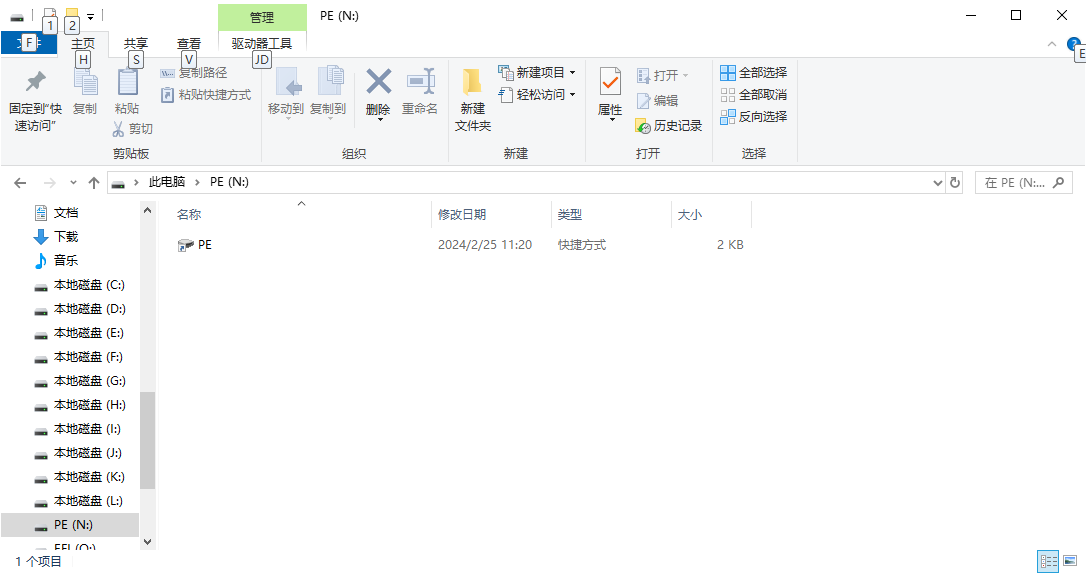Click the Manage (管理) contextual tab
Image resolution: width=1086 pixels, height=574 pixels.
262,17
